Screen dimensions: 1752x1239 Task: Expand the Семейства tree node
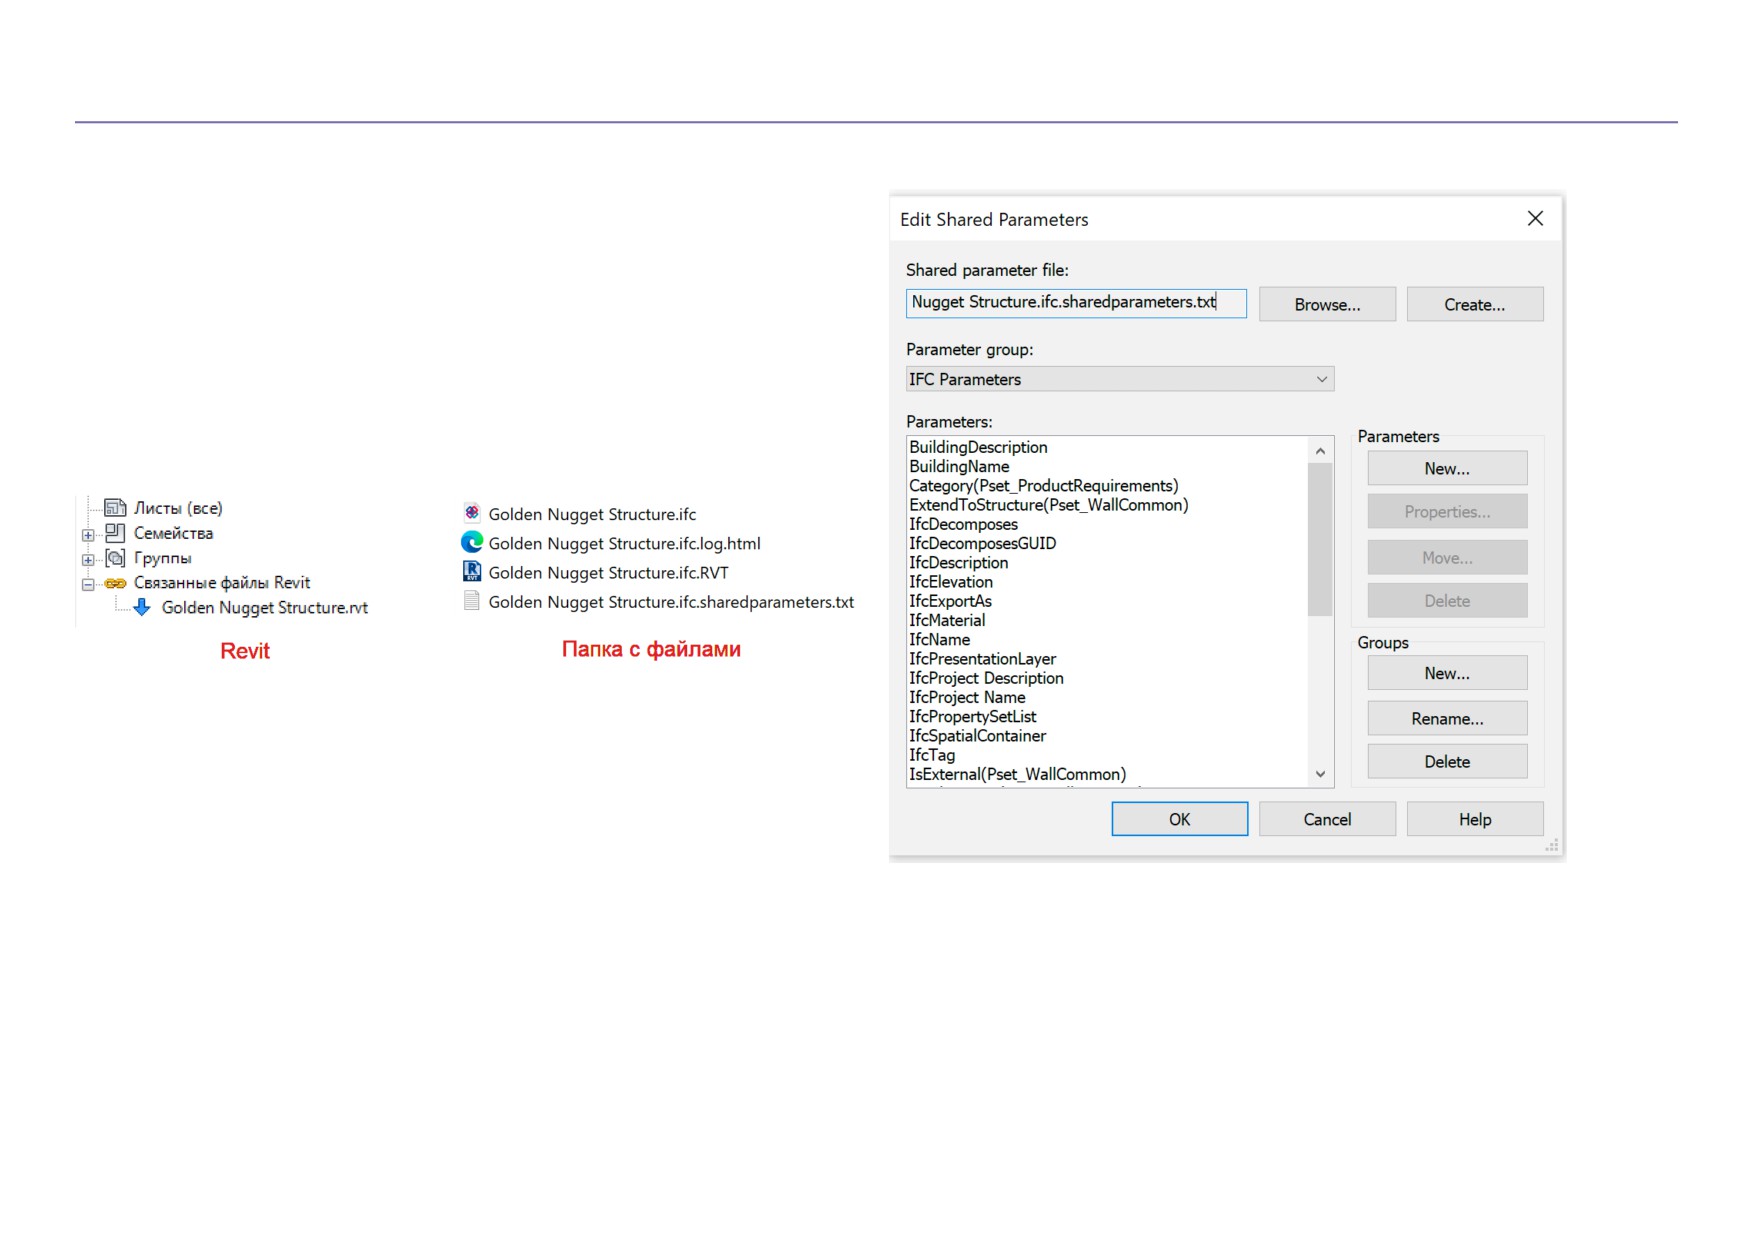88,535
